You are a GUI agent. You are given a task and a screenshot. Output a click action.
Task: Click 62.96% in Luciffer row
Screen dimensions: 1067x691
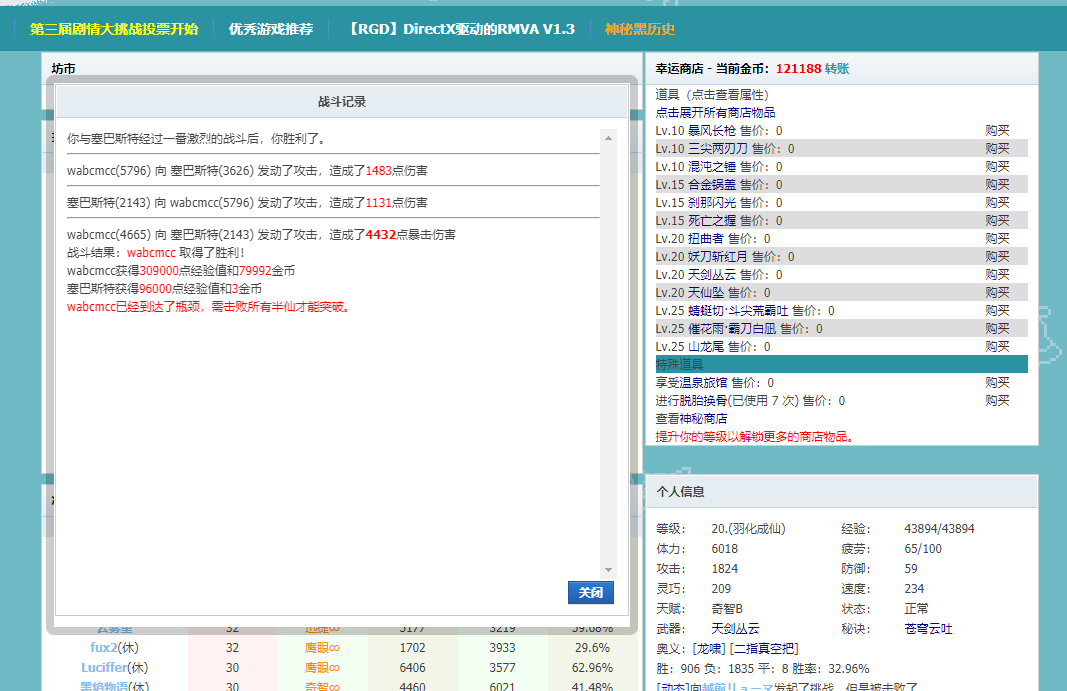point(592,668)
